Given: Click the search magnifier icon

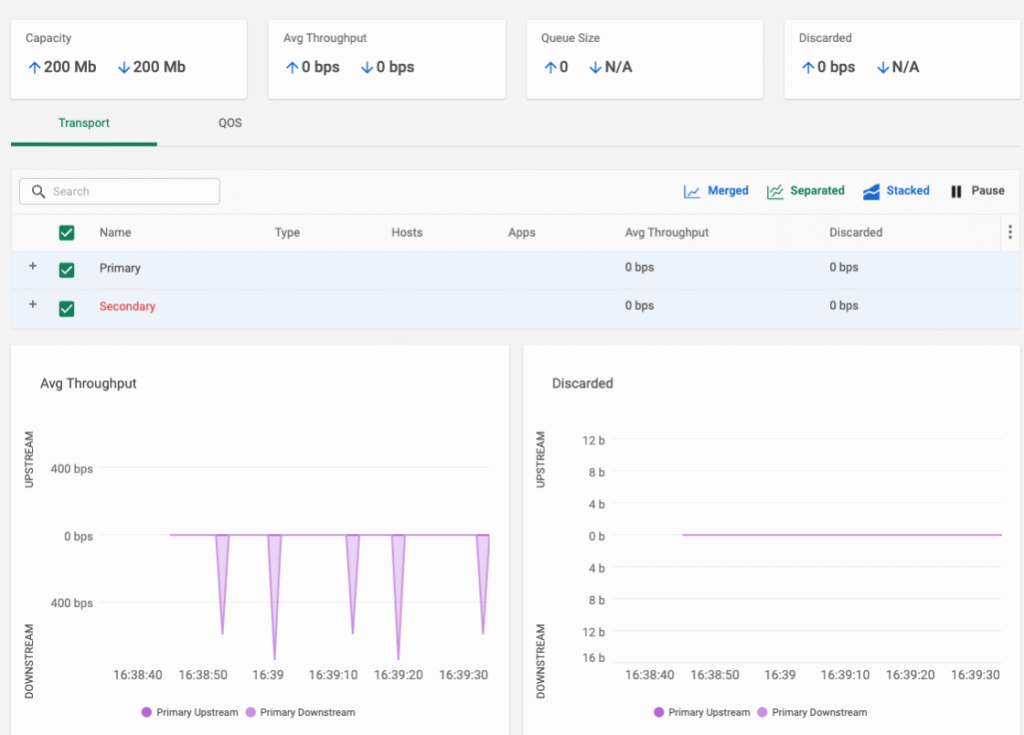Looking at the screenshot, I should (38, 191).
